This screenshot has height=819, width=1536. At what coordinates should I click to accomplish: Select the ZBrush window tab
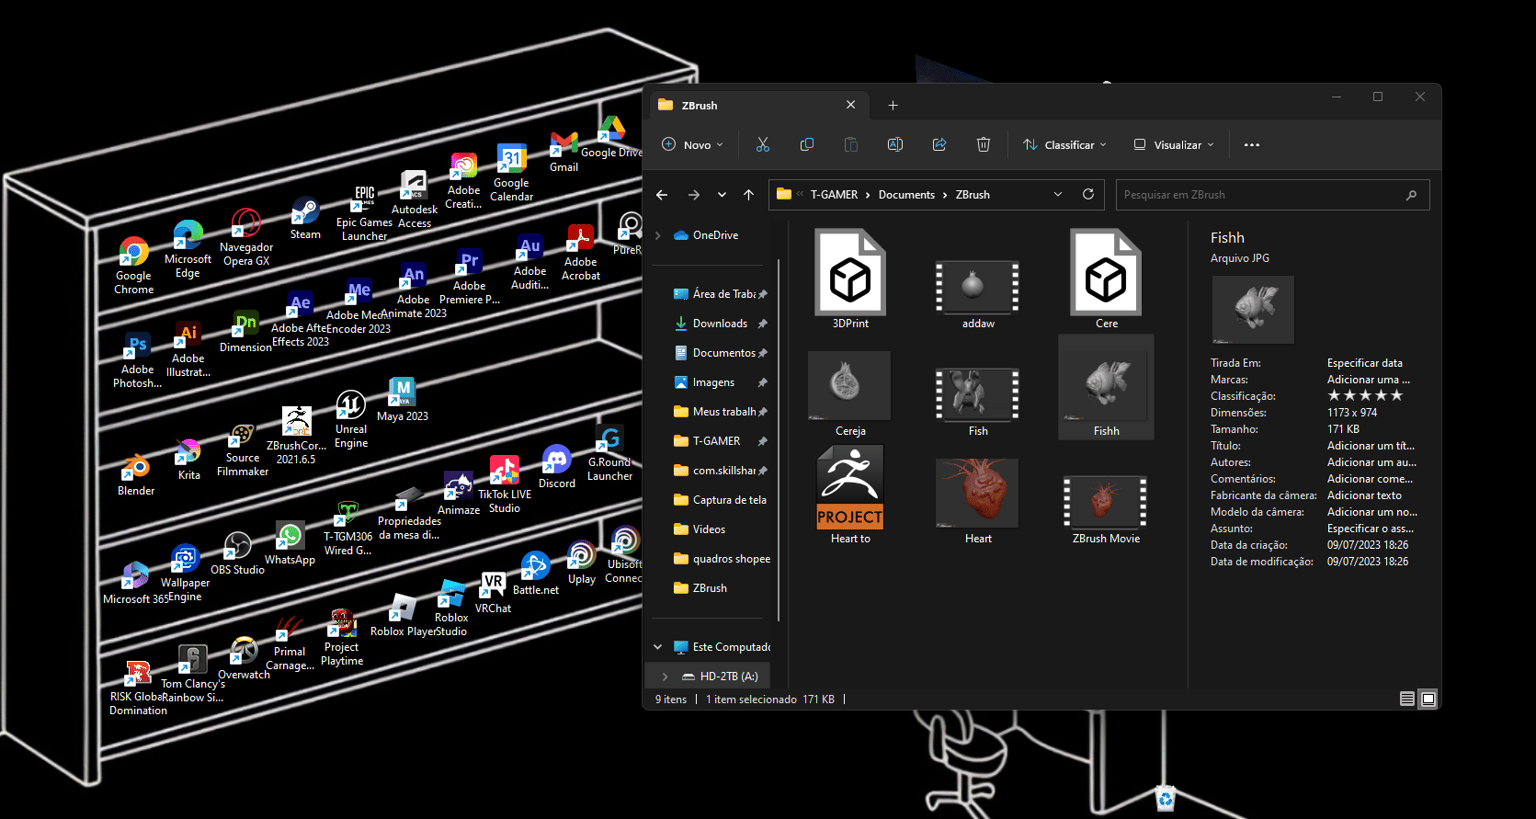[x=757, y=105]
